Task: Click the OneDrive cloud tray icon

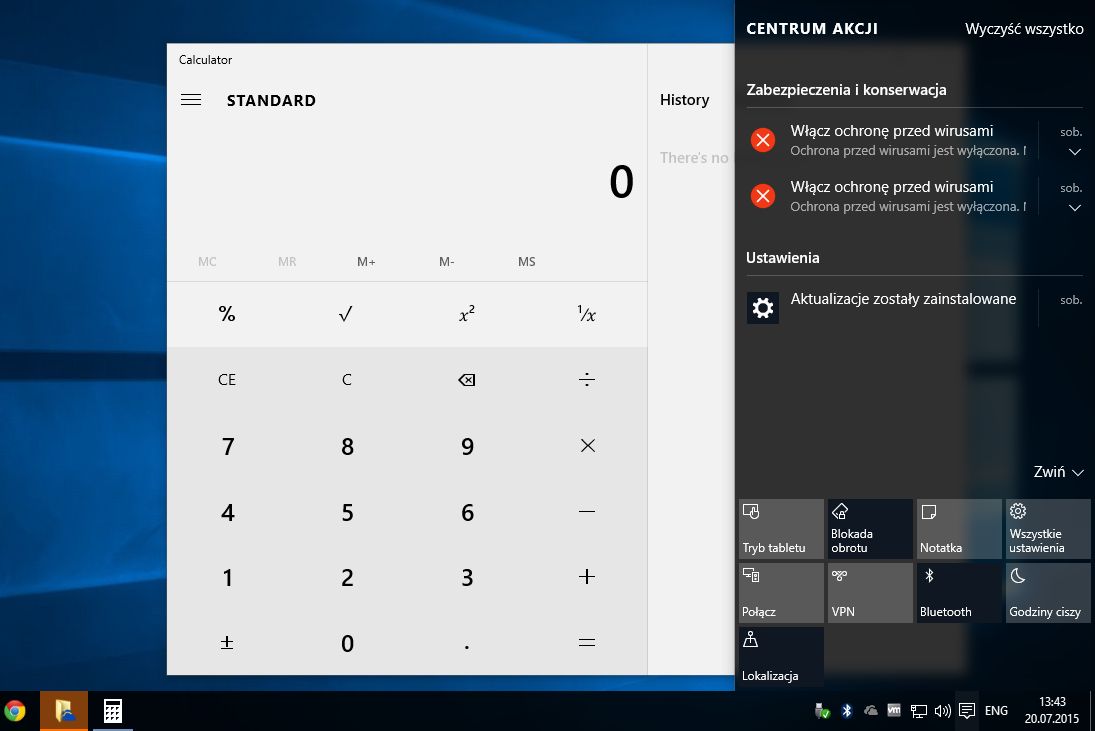Action: (870, 711)
